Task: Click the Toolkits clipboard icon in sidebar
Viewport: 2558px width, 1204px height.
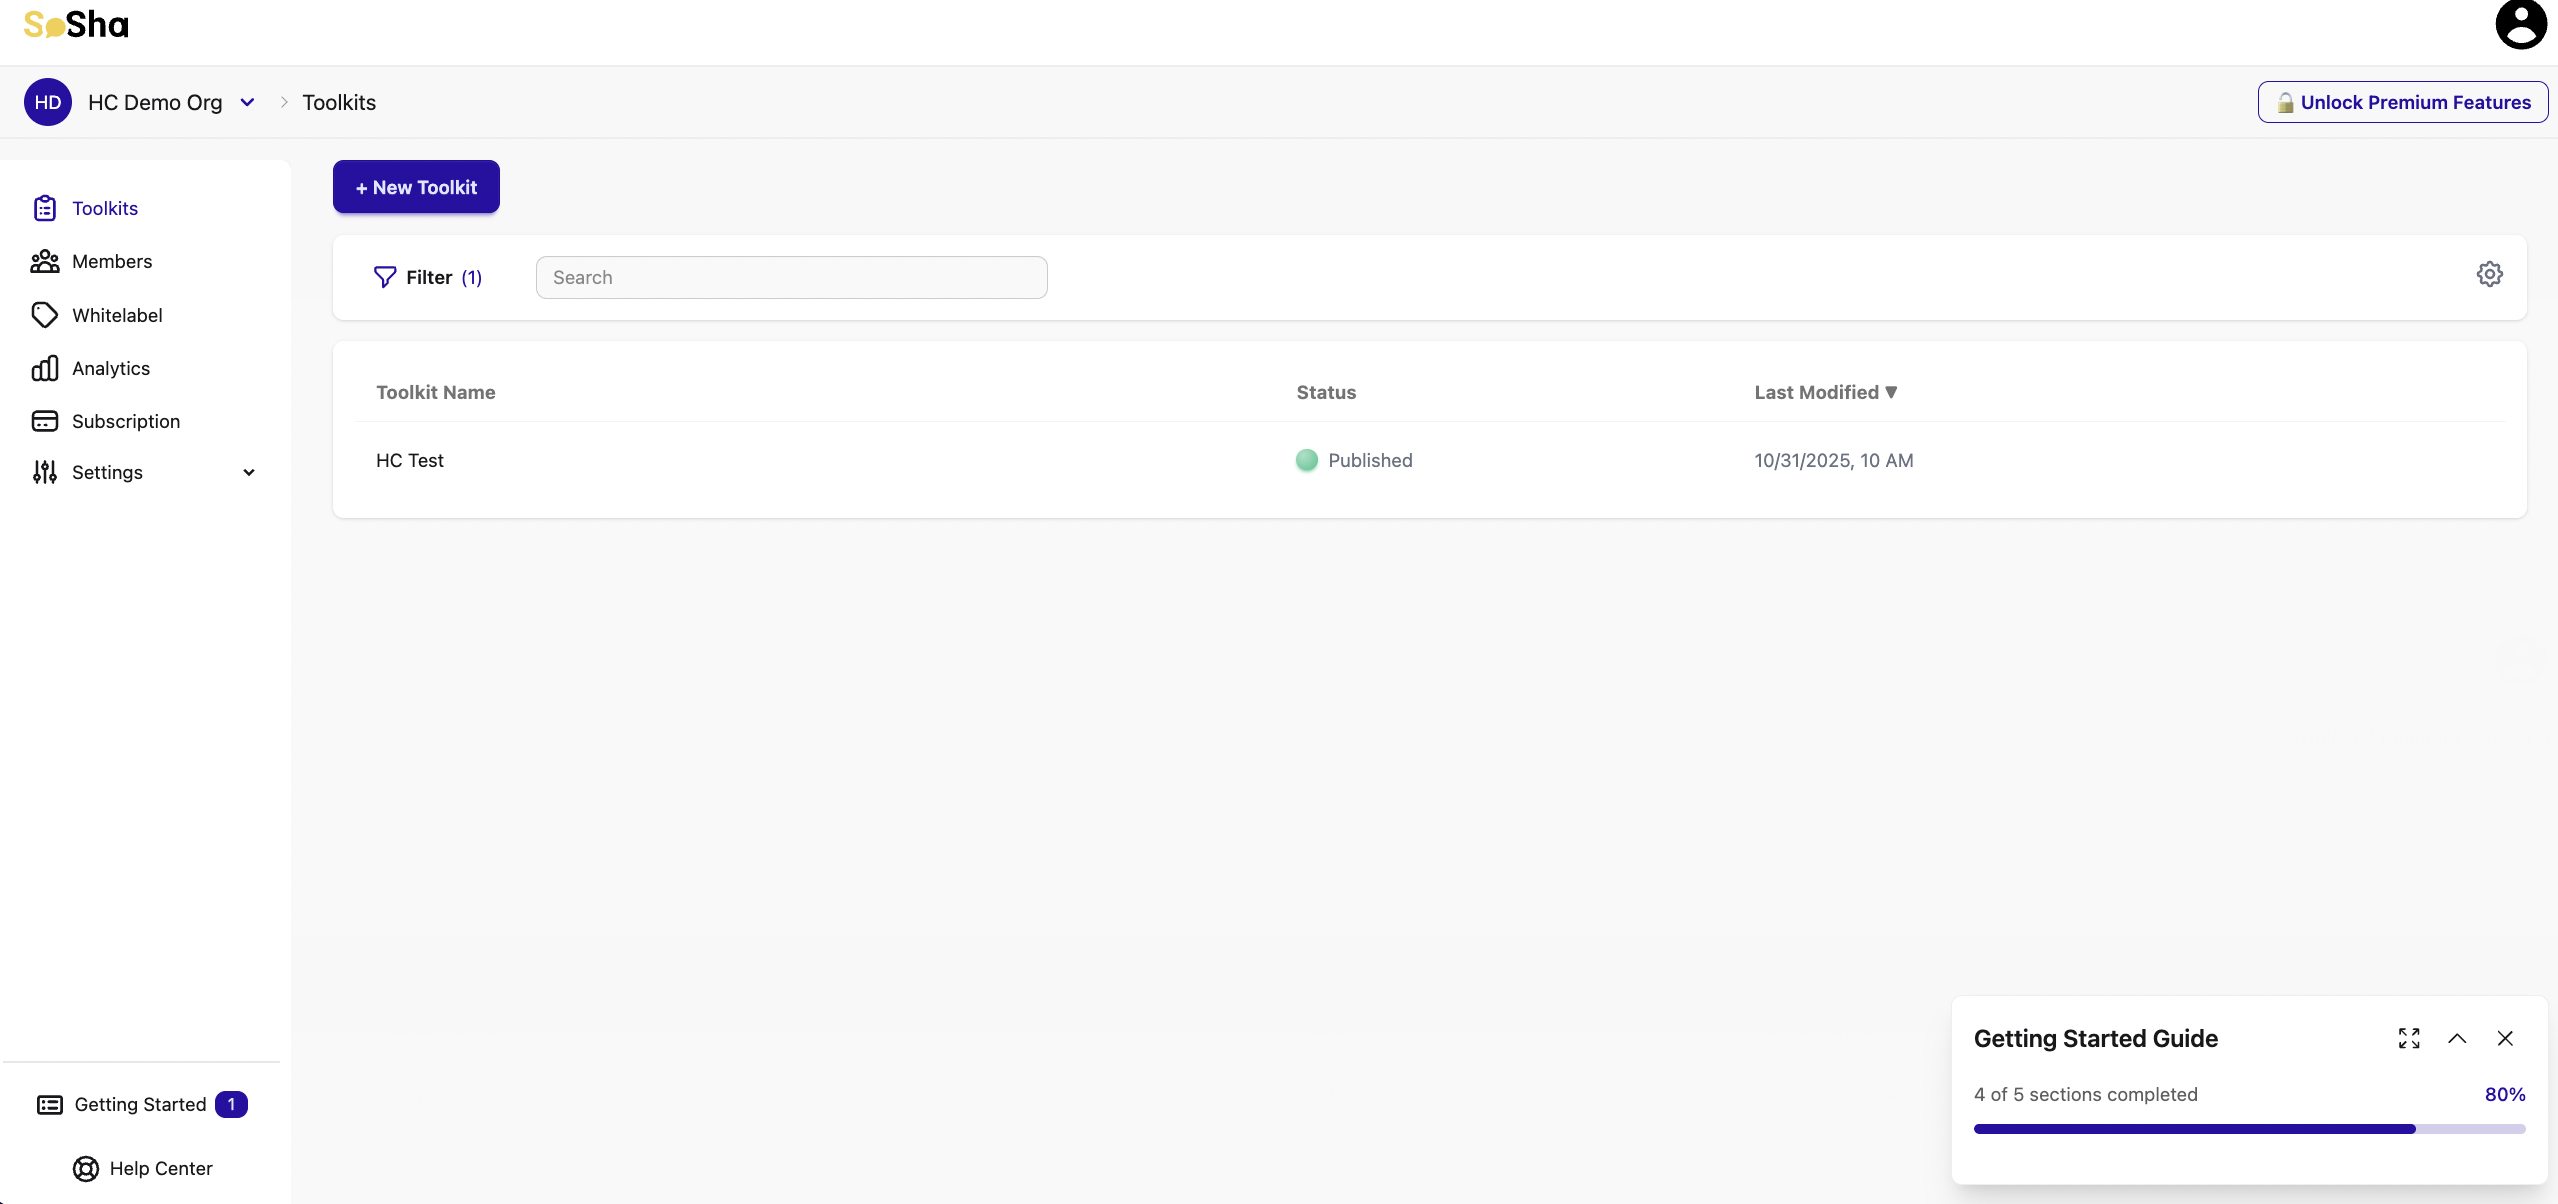Action: point(45,208)
